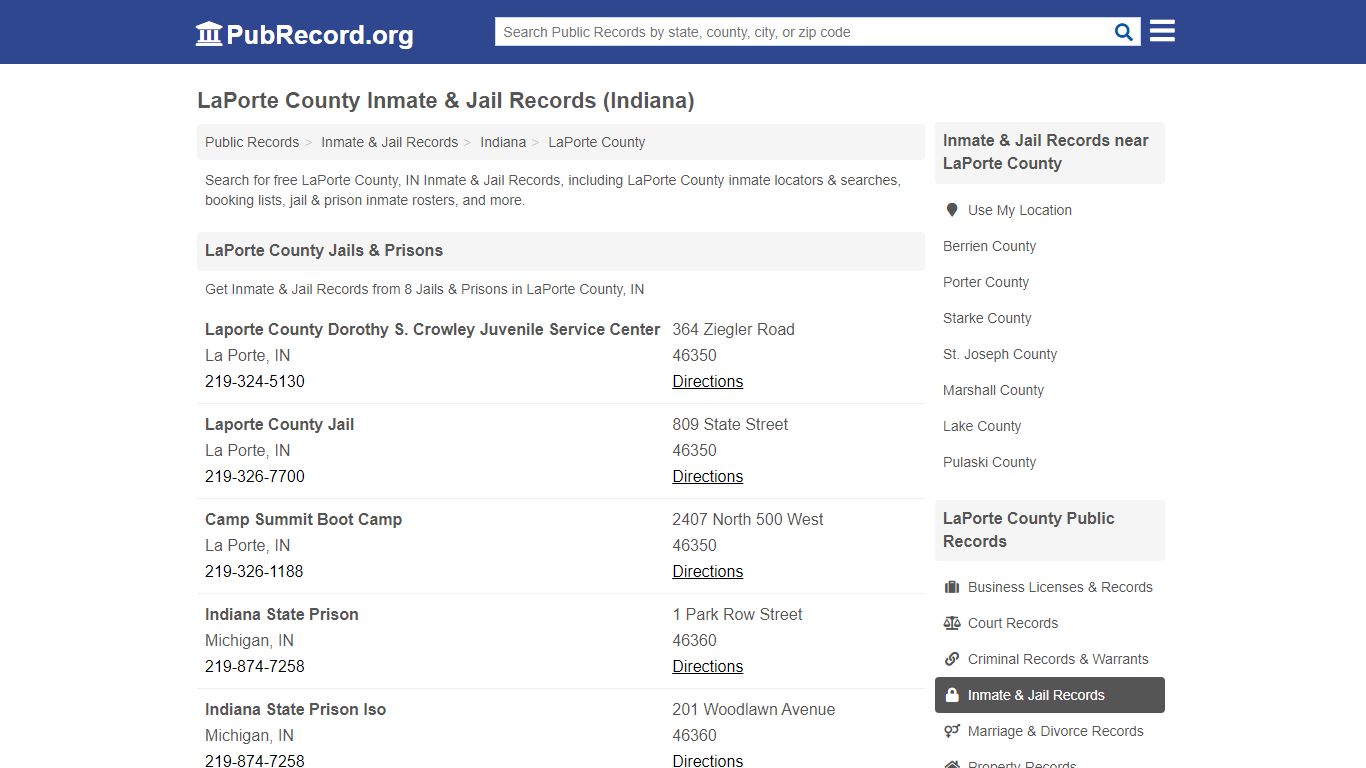Image resolution: width=1366 pixels, height=768 pixels.
Task: Open the hamburger menu
Action: [1162, 31]
